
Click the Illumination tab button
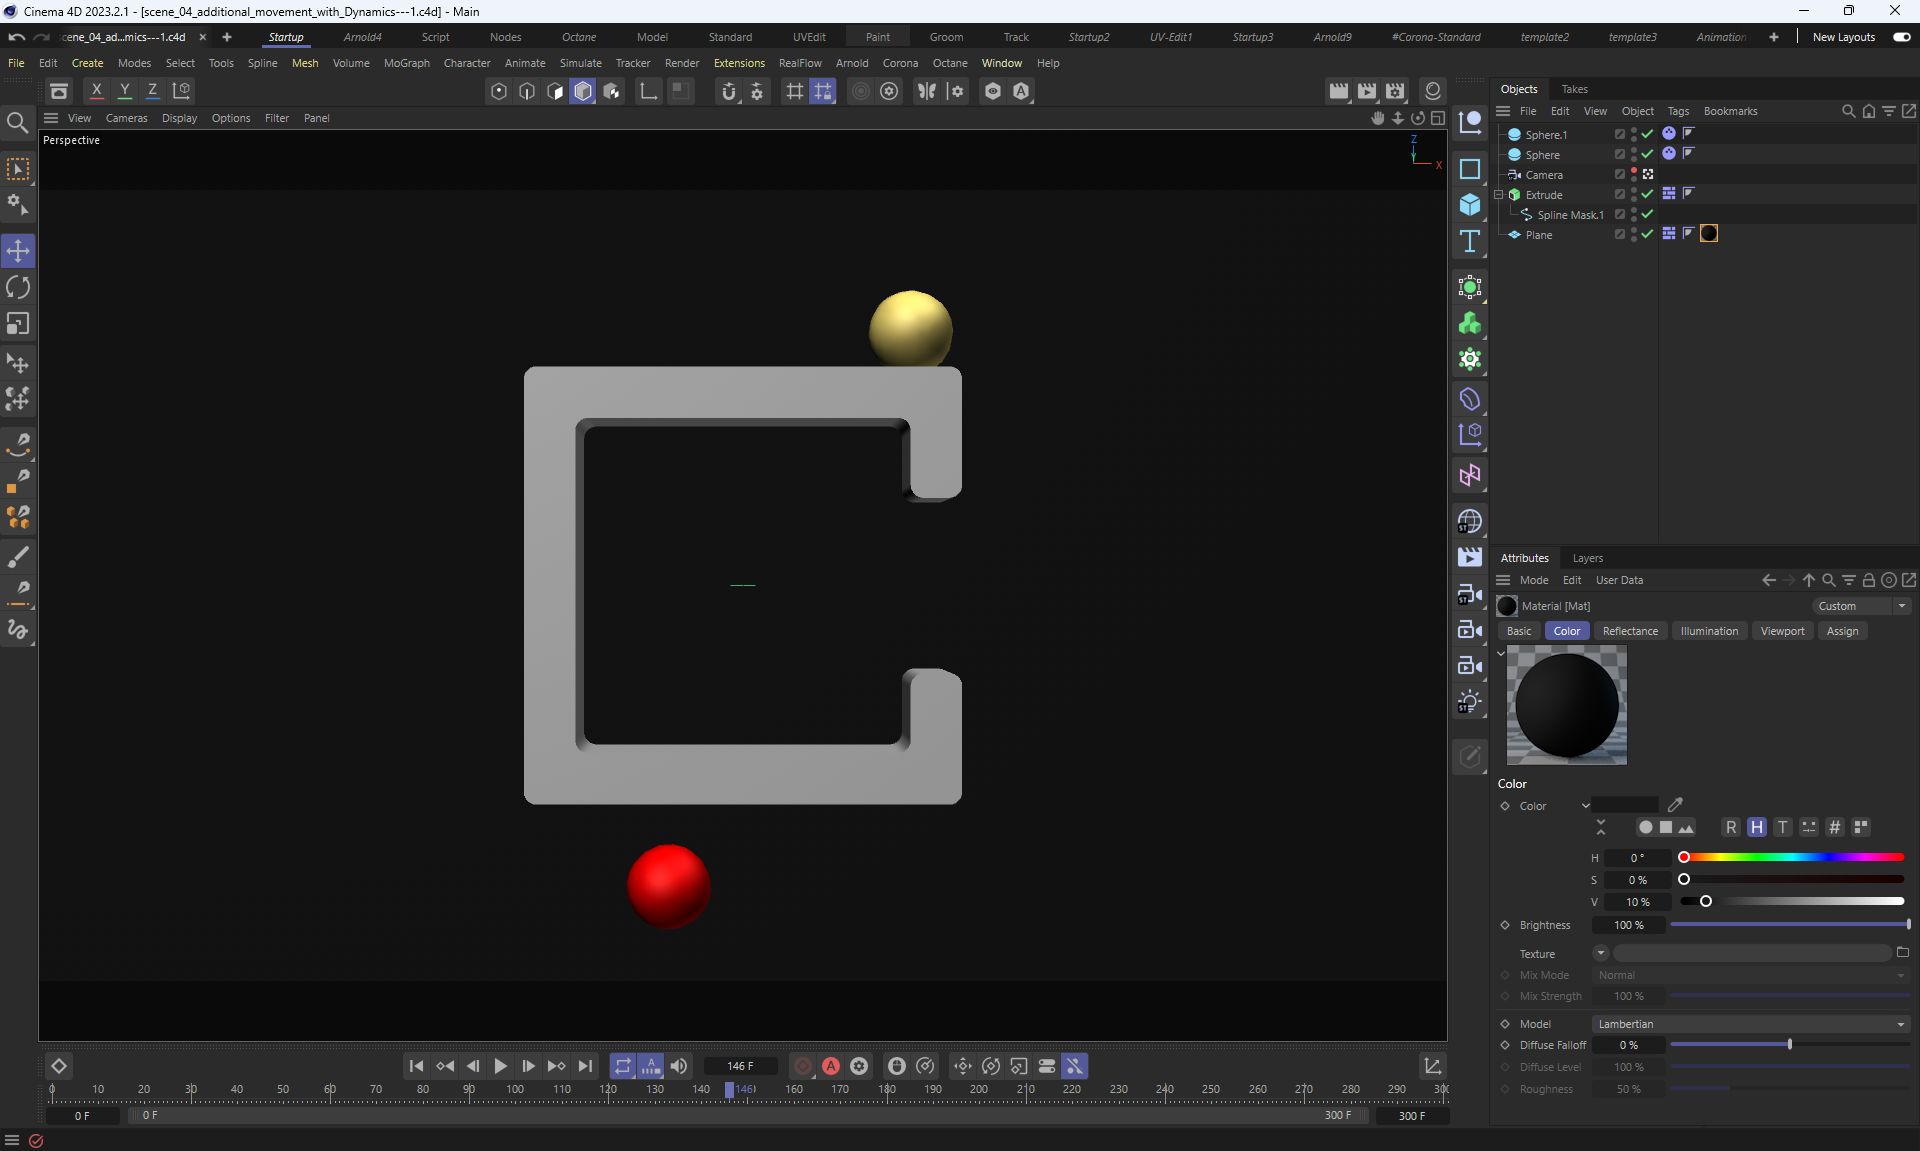[x=1708, y=631]
